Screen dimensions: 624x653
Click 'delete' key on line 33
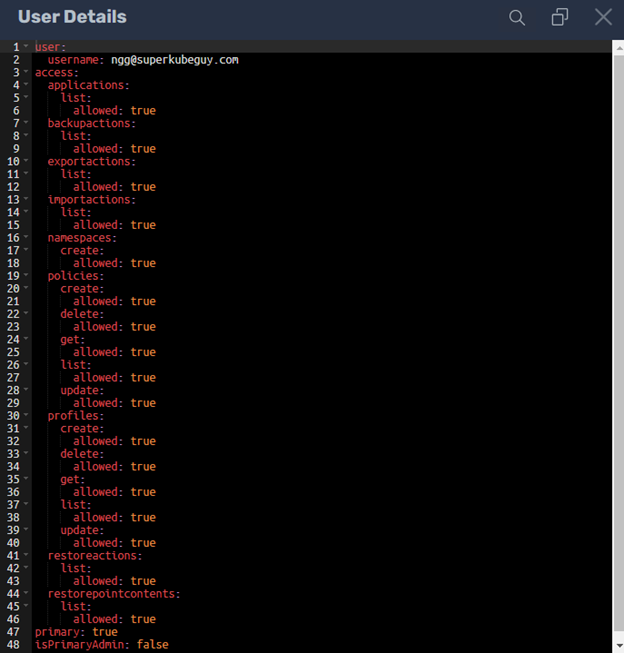pos(80,454)
